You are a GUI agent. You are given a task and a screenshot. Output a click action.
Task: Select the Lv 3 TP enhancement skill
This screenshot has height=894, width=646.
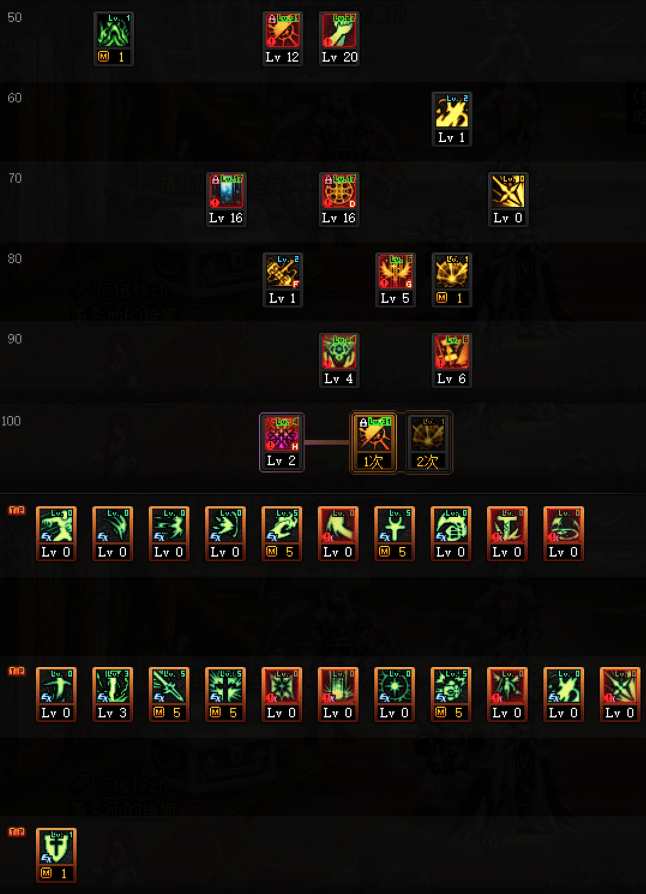[x=112, y=694]
